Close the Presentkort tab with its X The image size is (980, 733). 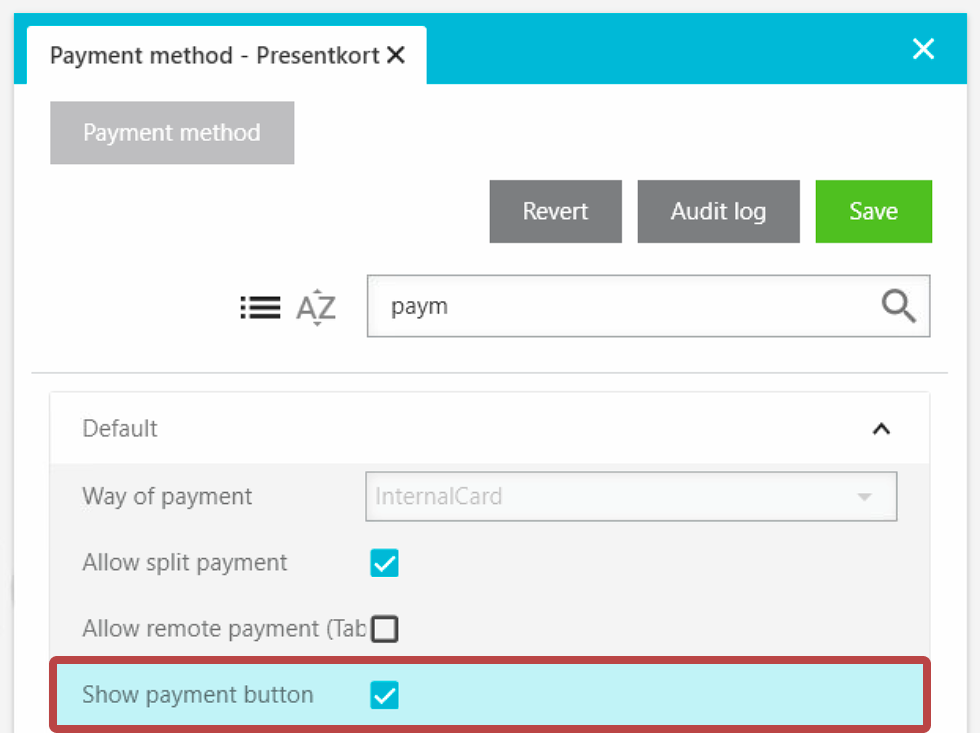pos(396,56)
